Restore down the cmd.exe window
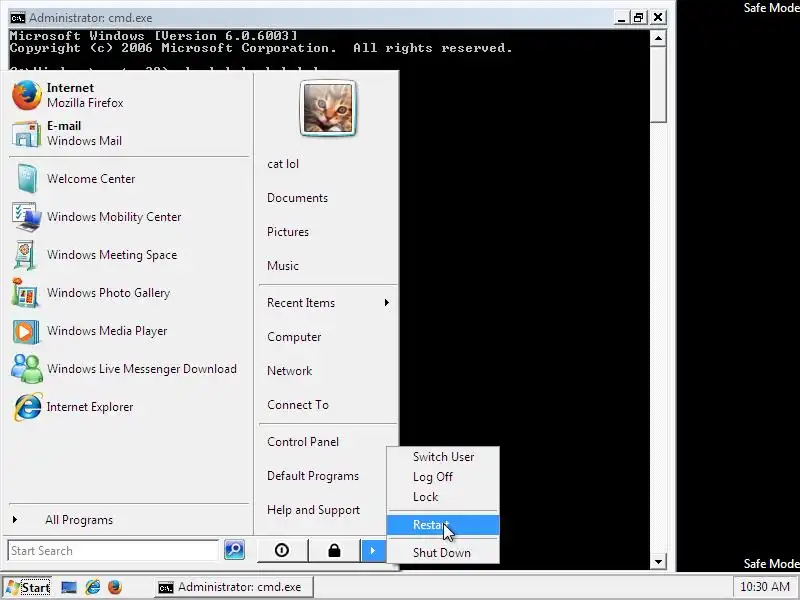Image resolution: width=800 pixels, height=600 pixels. coord(638,18)
